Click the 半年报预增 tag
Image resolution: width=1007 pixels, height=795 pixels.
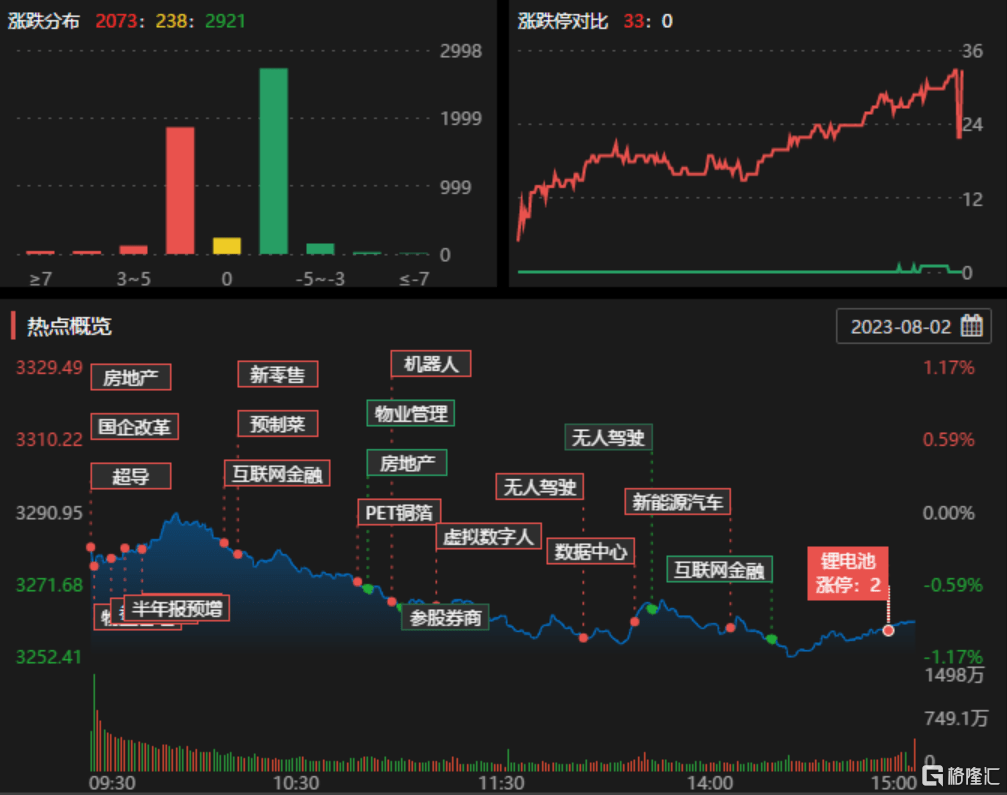point(177,608)
